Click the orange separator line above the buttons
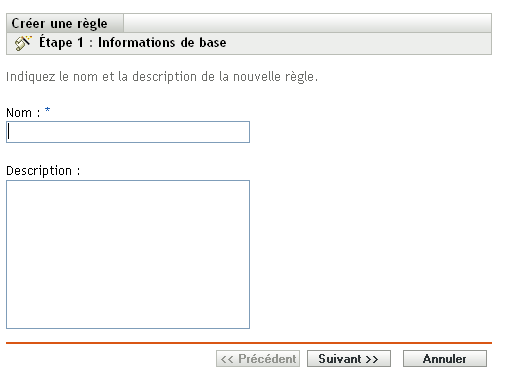Viewport: 513px width, 374px height. [249, 343]
